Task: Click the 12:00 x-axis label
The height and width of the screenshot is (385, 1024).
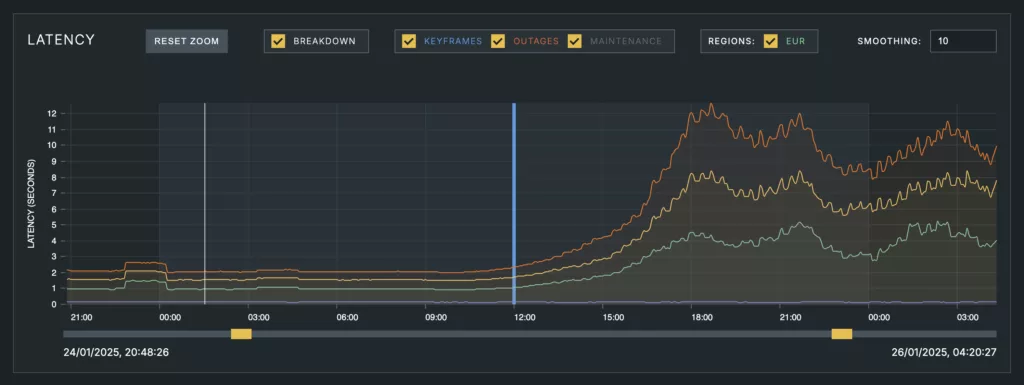Action: pyautogui.click(x=524, y=318)
